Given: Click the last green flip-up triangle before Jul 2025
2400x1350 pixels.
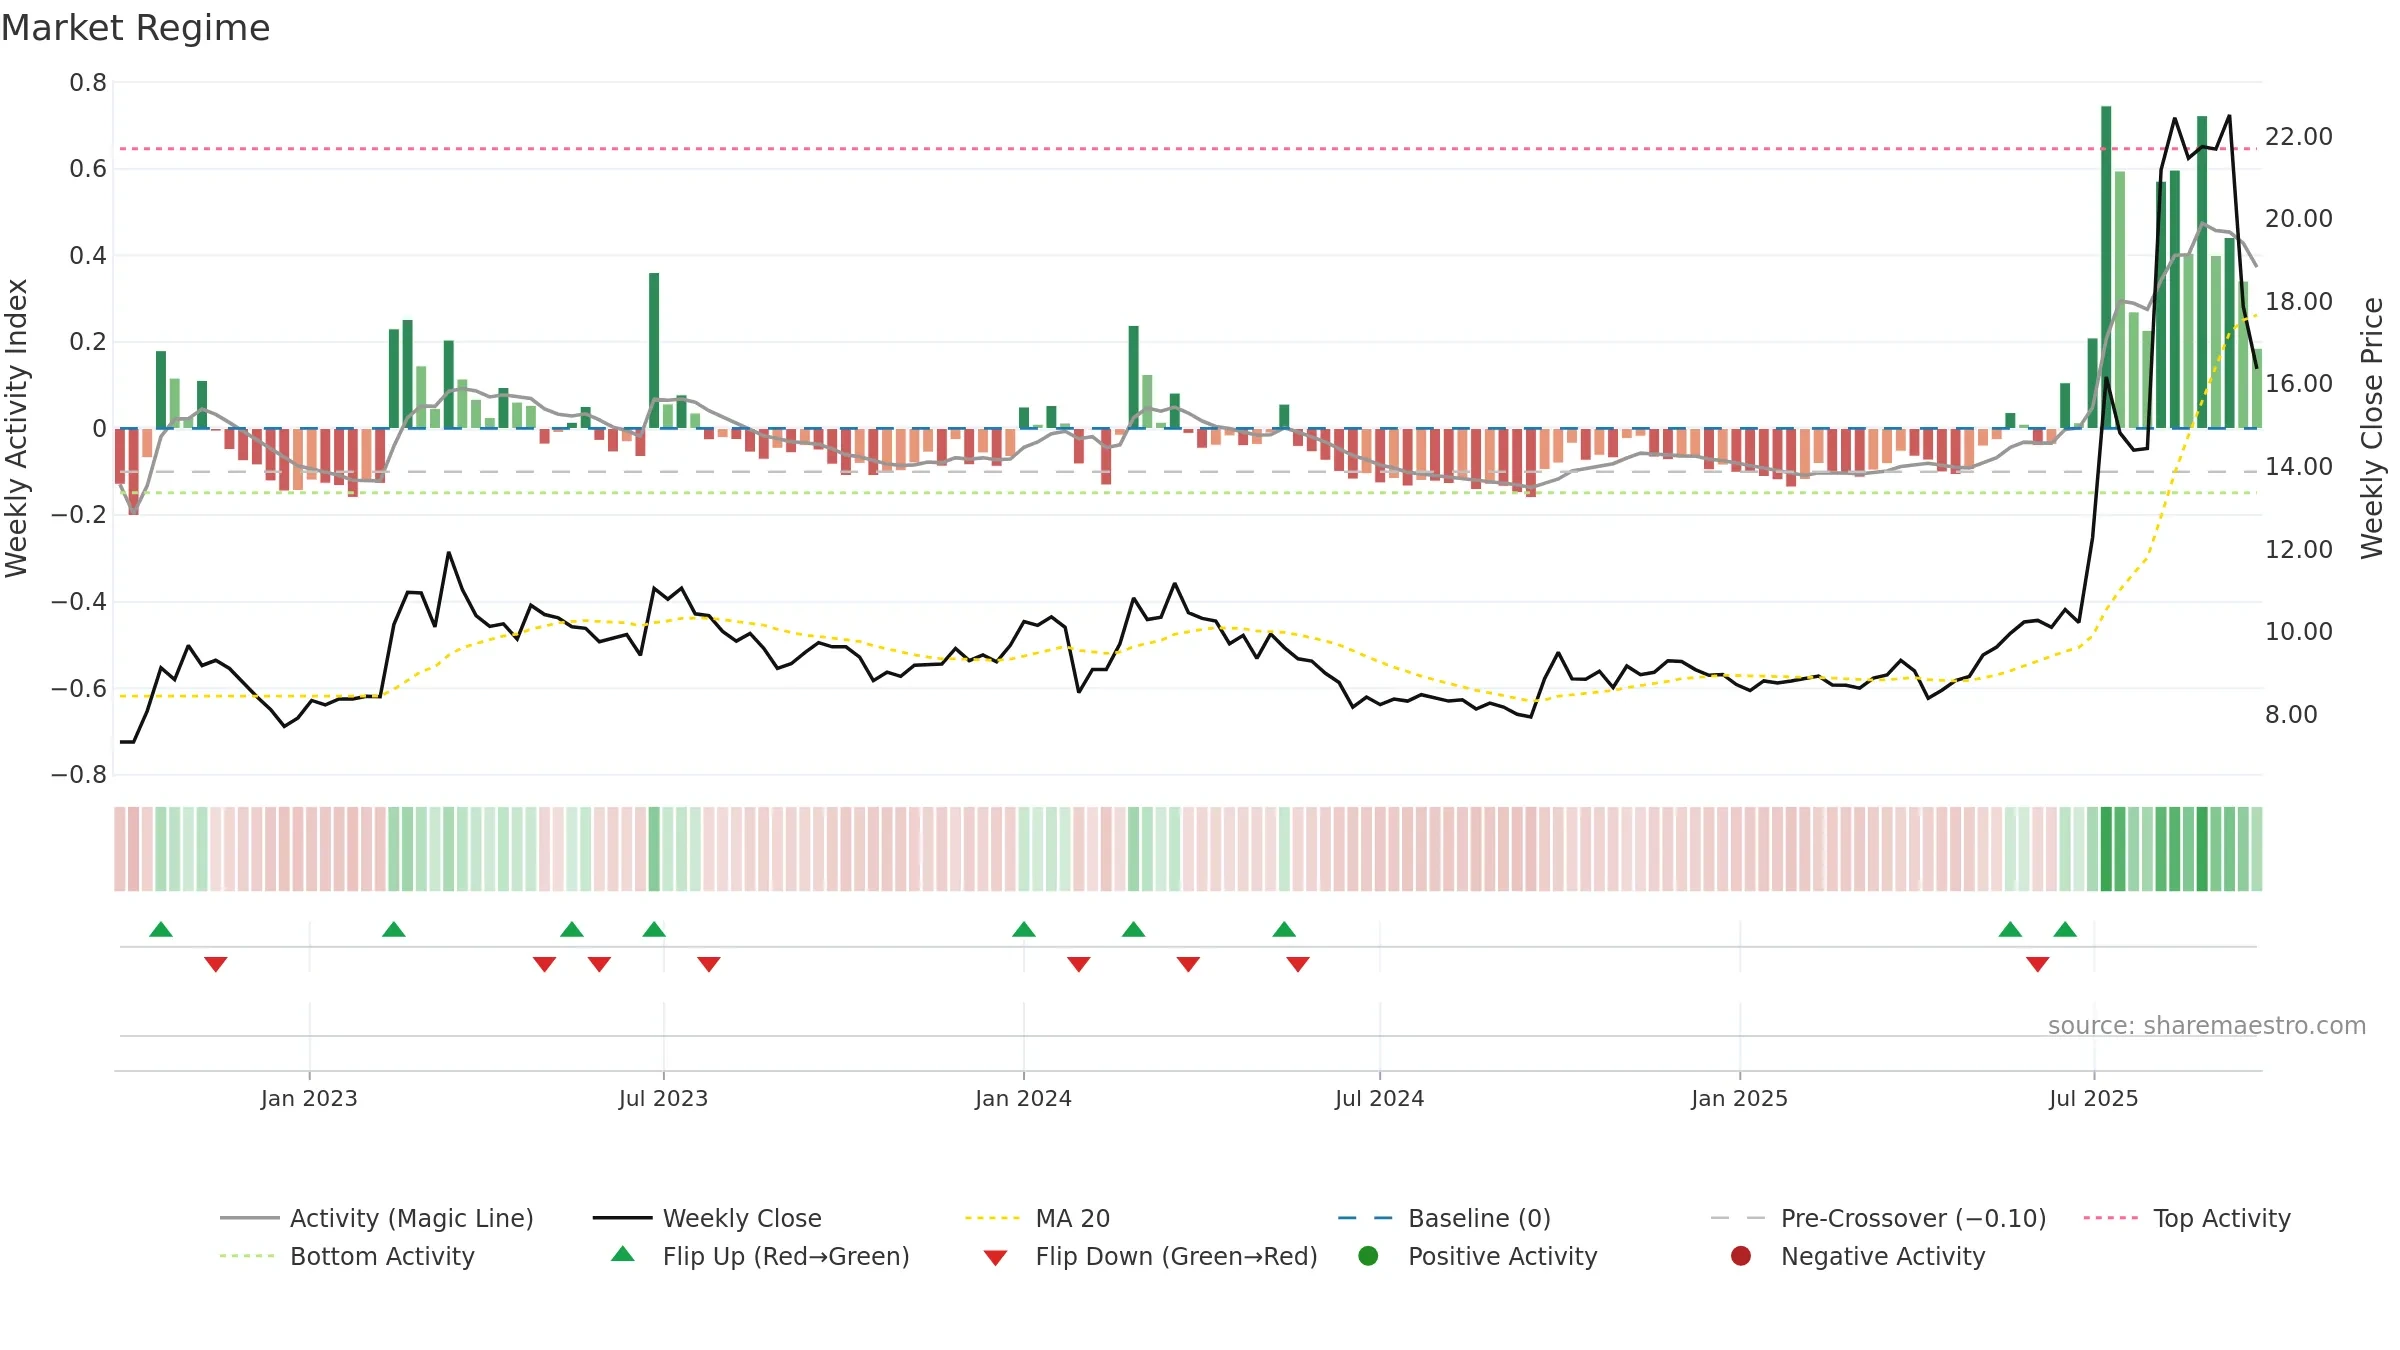Looking at the screenshot, I should point(2065,929).
